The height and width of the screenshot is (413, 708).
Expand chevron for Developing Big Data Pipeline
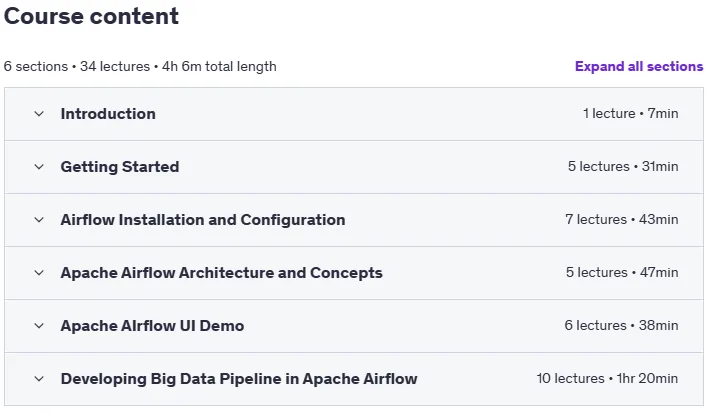(x=39, y=379)
